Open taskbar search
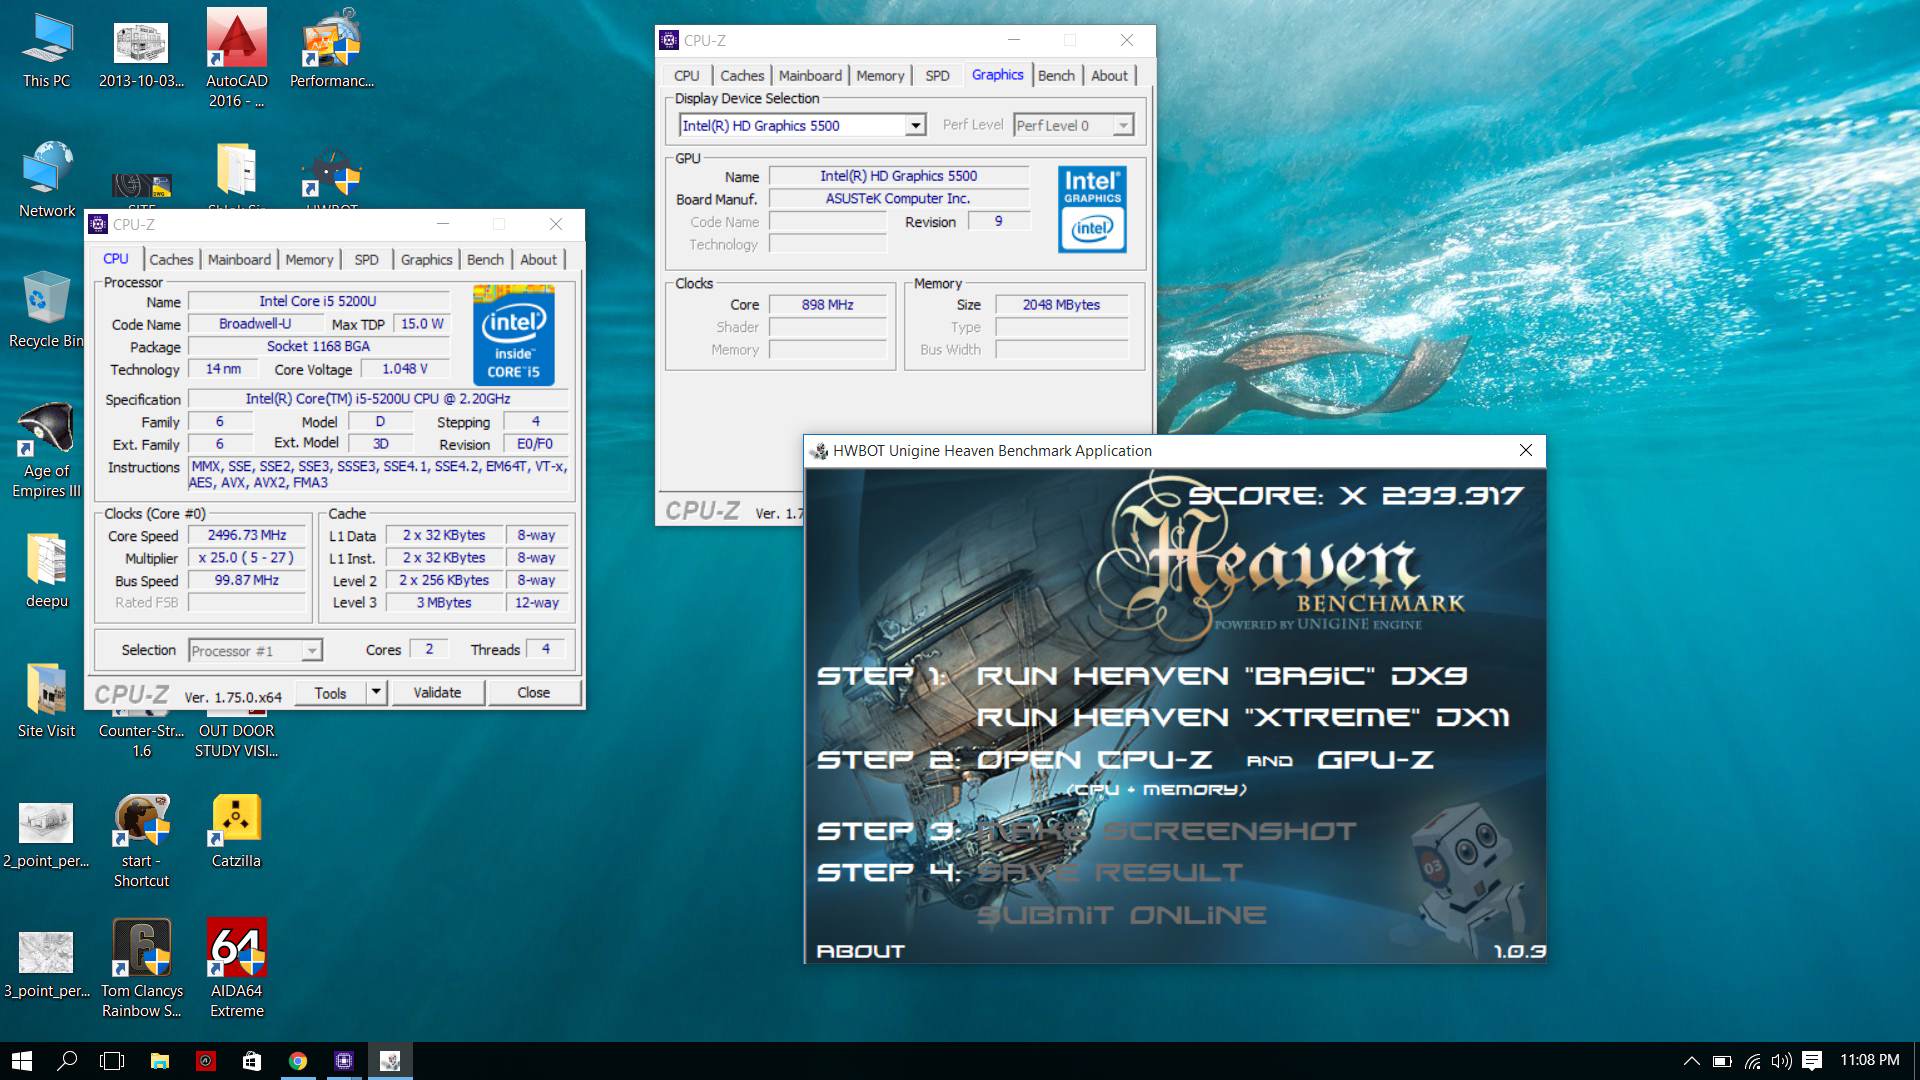Image resolution: width=1920 pixels, height=1080 pixels. pyautogui.click(x=67, y=1061)
